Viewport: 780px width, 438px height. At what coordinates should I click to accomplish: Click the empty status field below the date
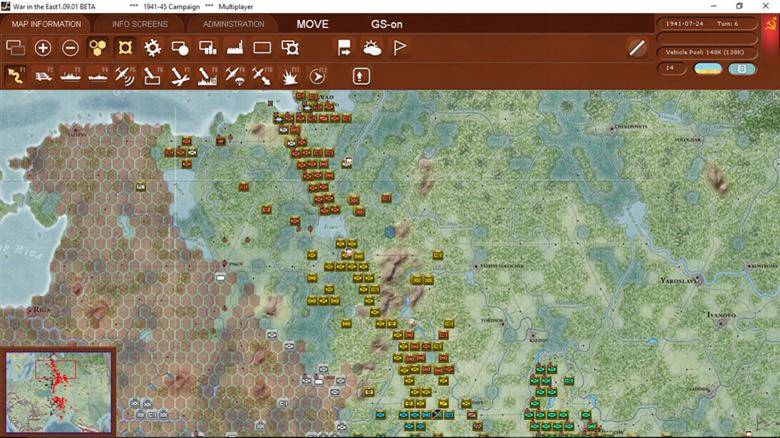pyautogui.click(x=707, y=38)
